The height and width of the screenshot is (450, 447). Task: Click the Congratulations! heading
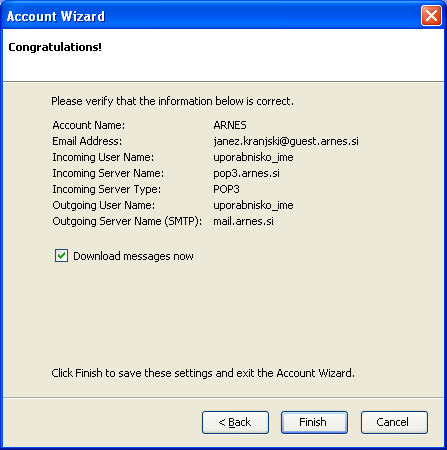point(55,47)
